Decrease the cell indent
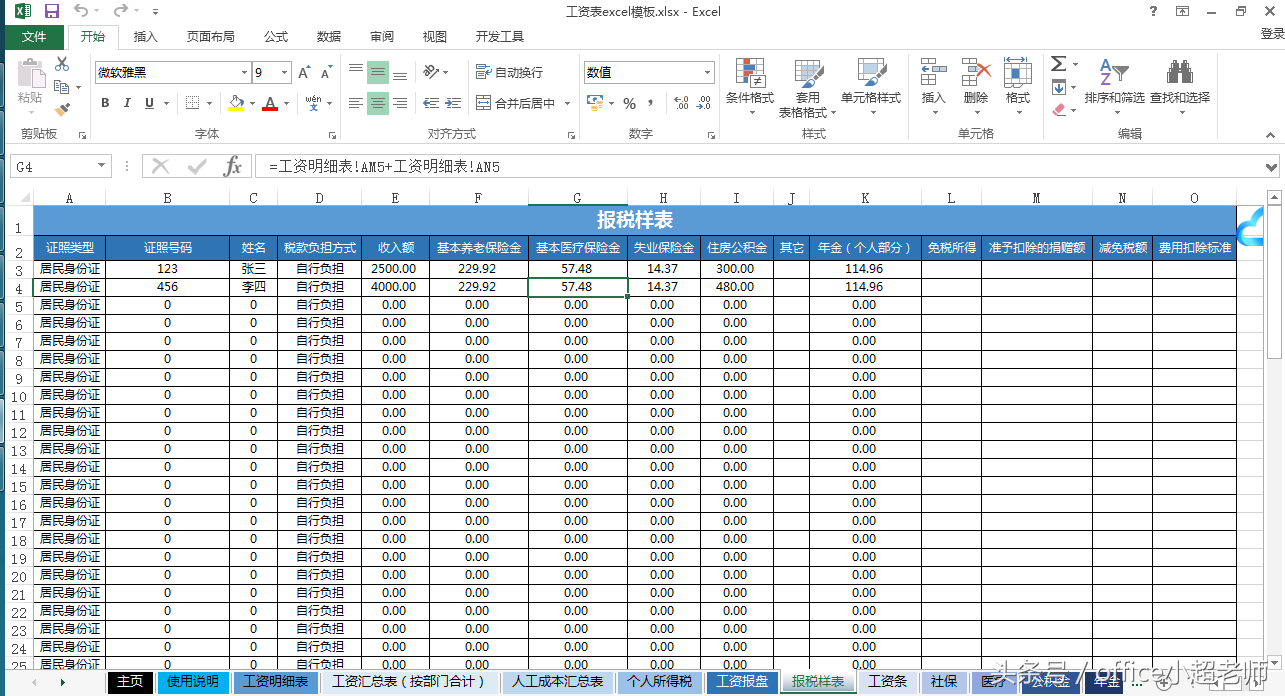 pos(431,103)
